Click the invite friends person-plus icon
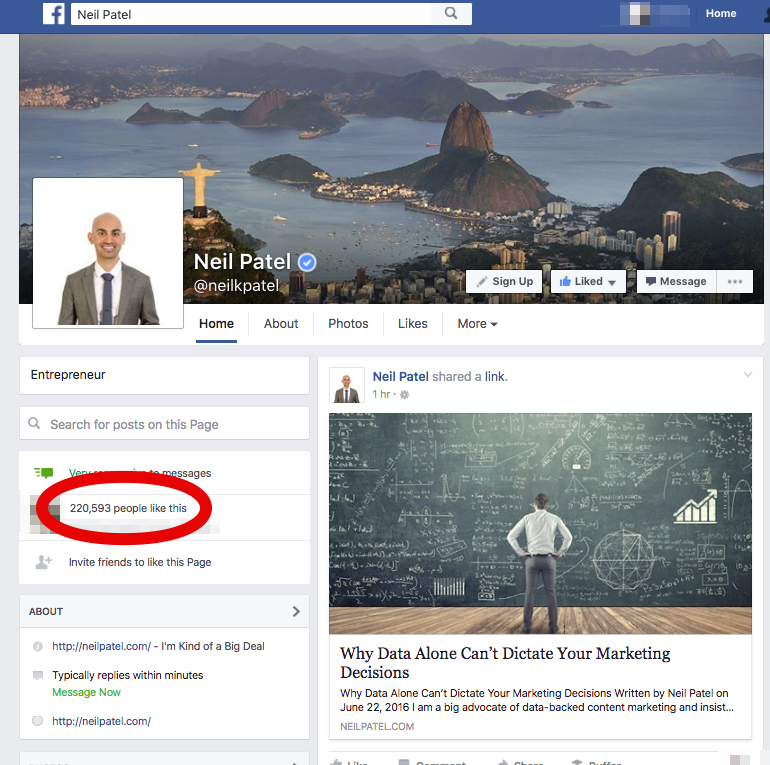 pyautogui.click(x=43, y=562)
